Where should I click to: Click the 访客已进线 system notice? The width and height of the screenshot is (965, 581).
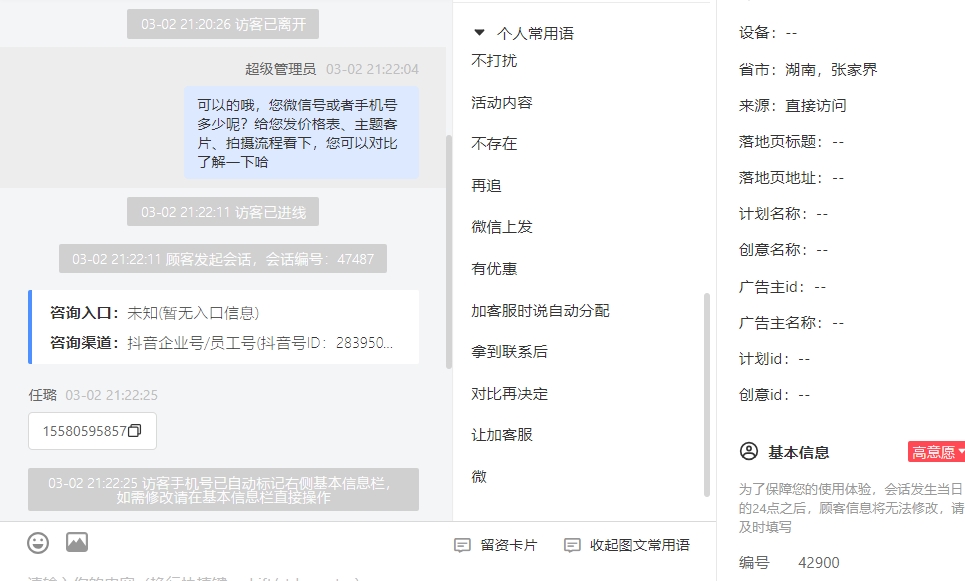pyautogui.click(x=223, y=212)
